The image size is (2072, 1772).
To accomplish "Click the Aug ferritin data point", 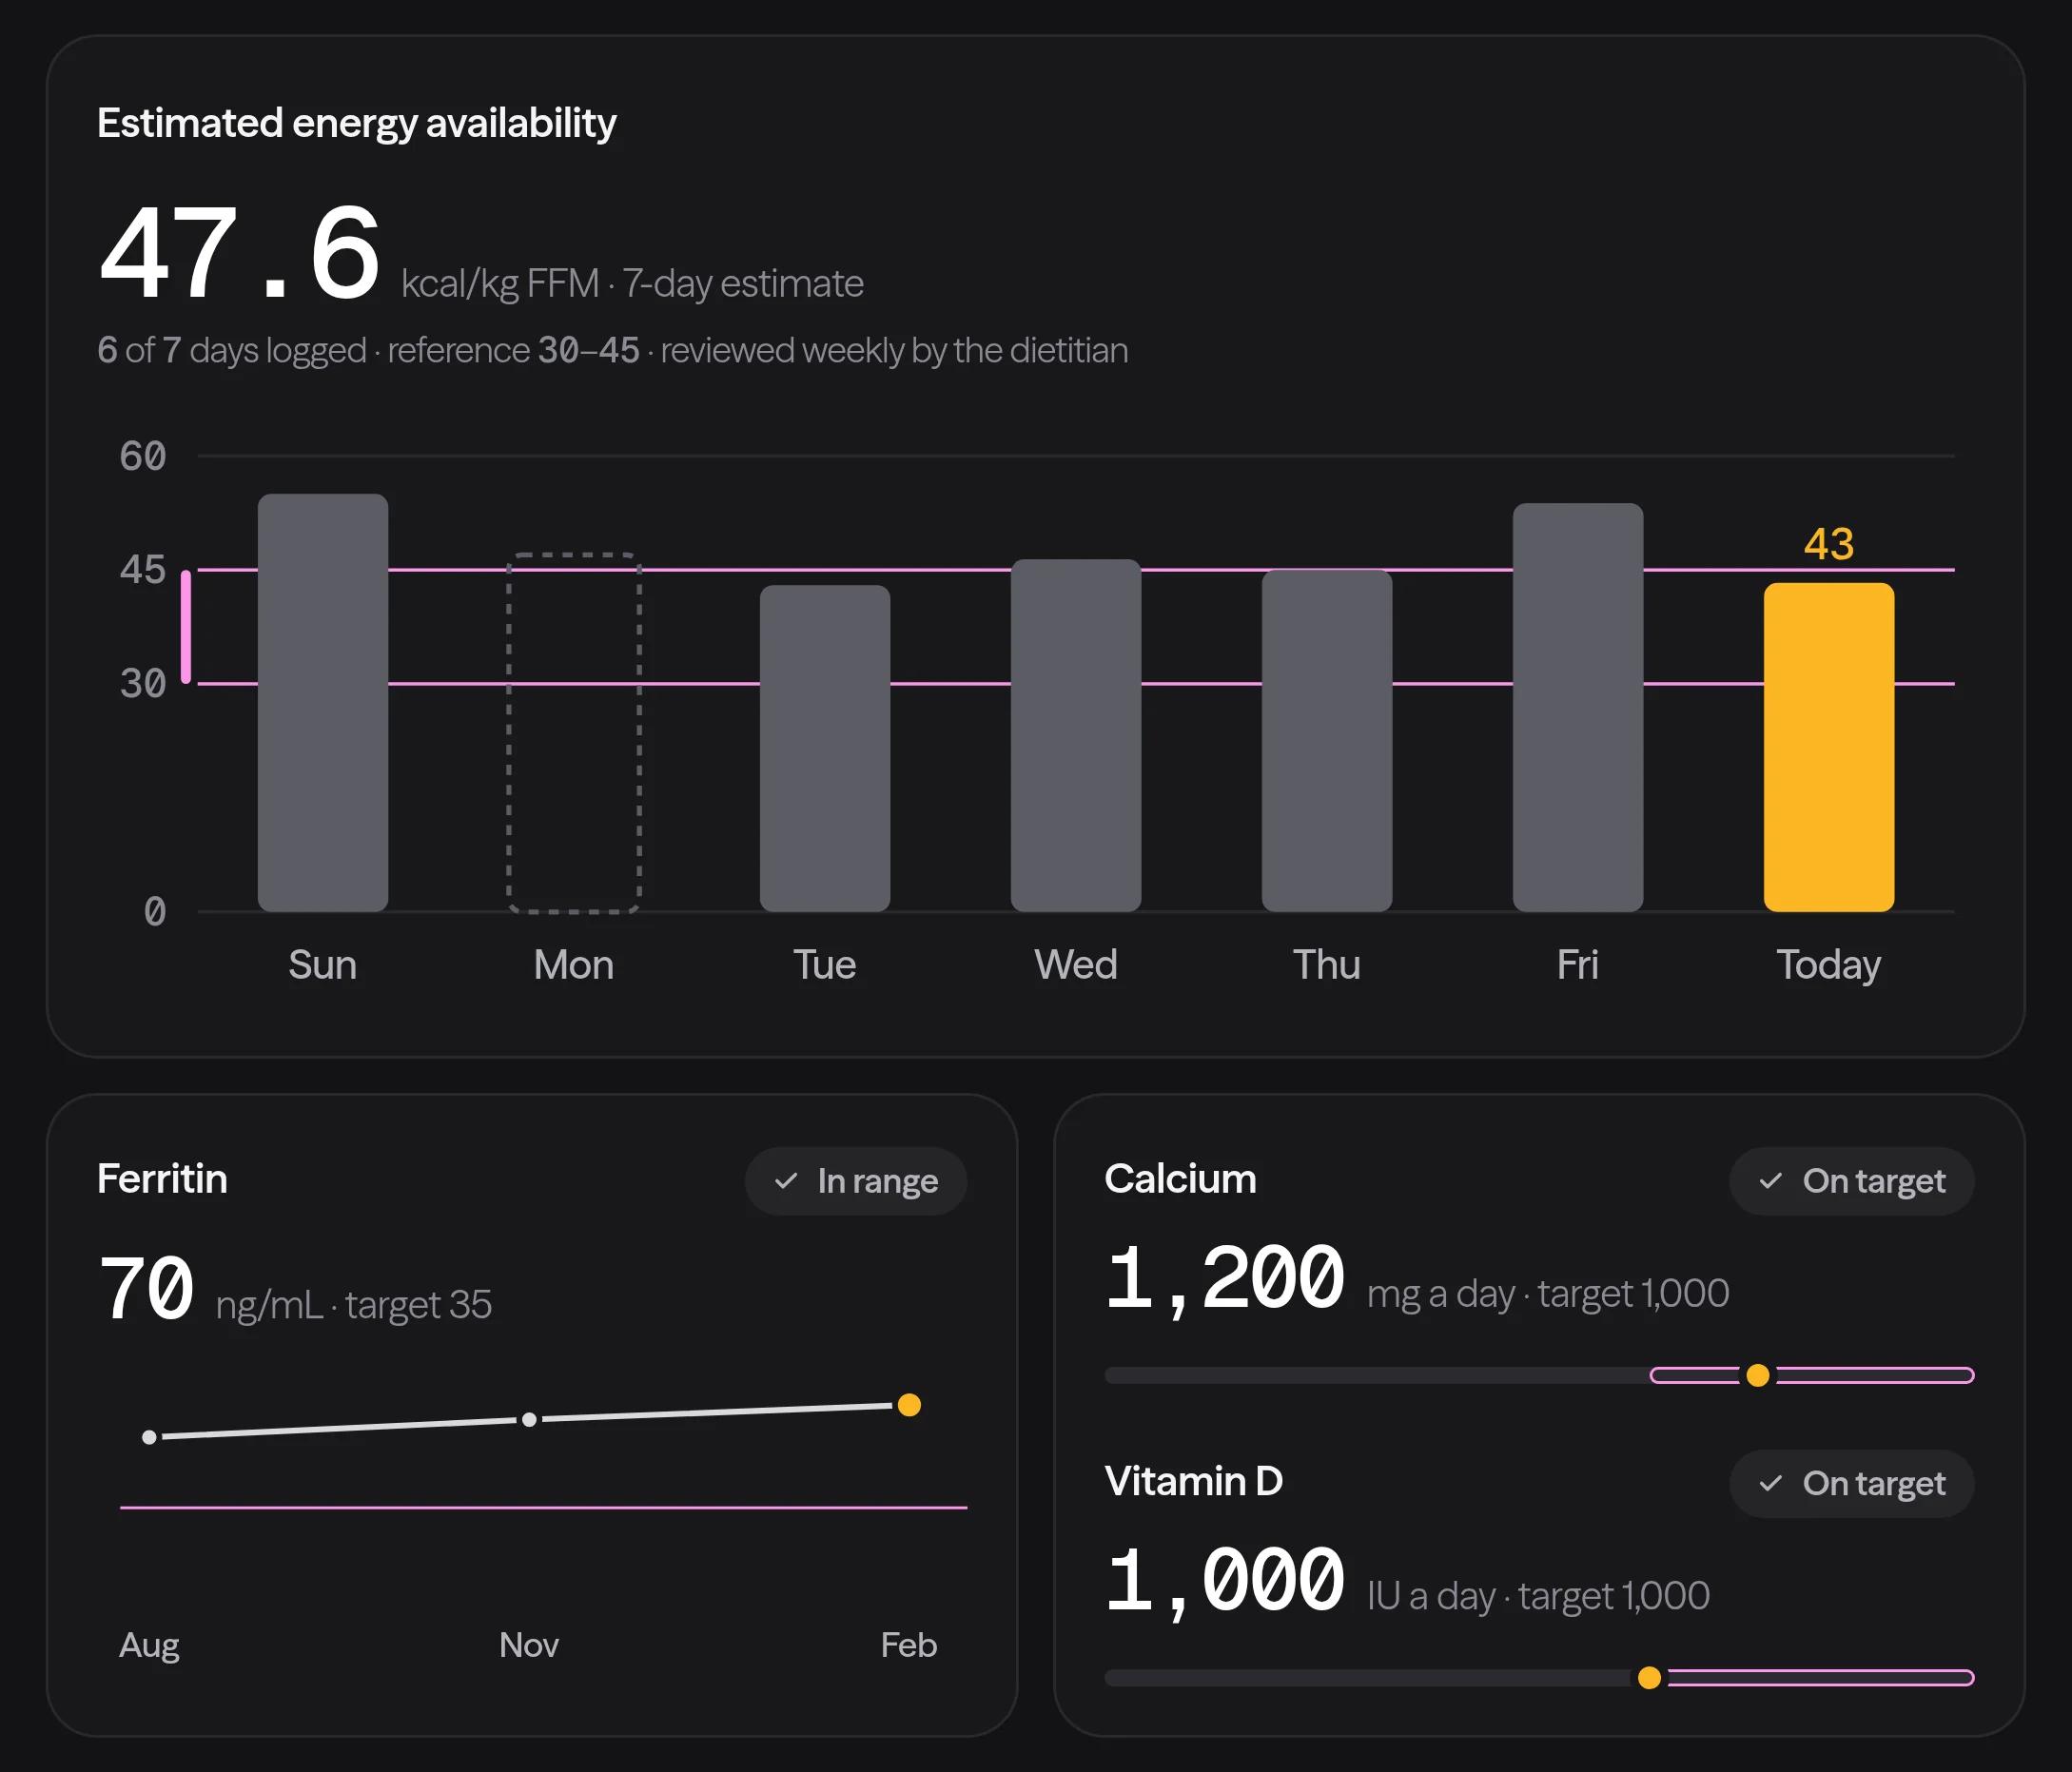I will tap(149, 1437).
